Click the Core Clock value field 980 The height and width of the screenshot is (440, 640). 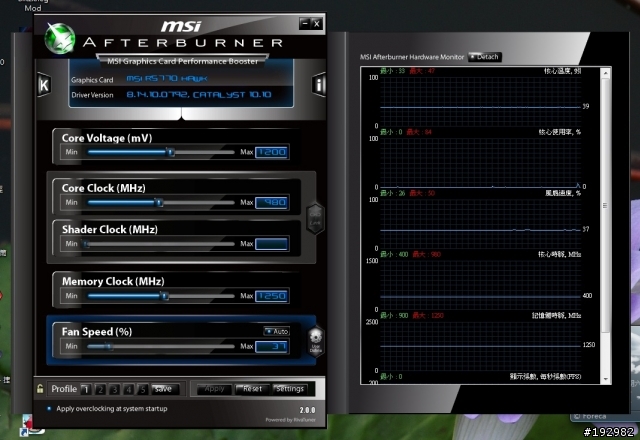pyautogui.click(x=272, y=202)
